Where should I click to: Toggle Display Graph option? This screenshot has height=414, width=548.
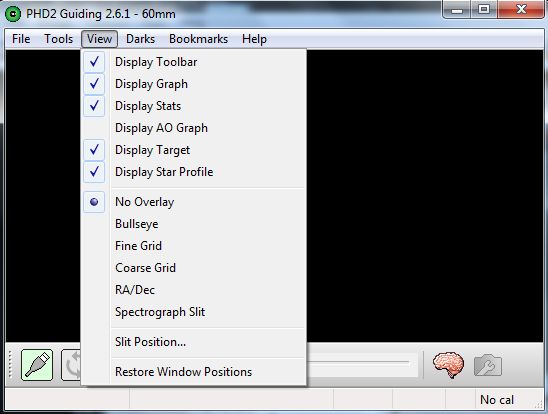(194, 84)
